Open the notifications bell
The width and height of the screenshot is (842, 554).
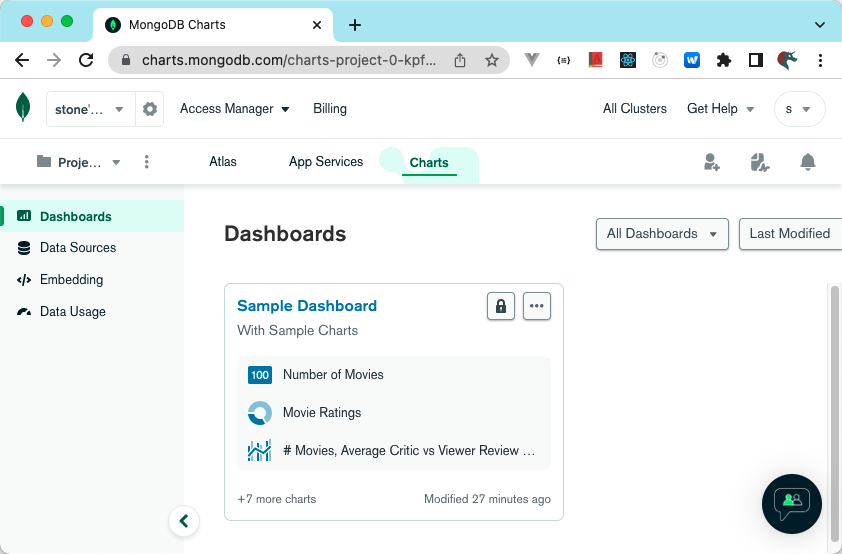point(808,162)
